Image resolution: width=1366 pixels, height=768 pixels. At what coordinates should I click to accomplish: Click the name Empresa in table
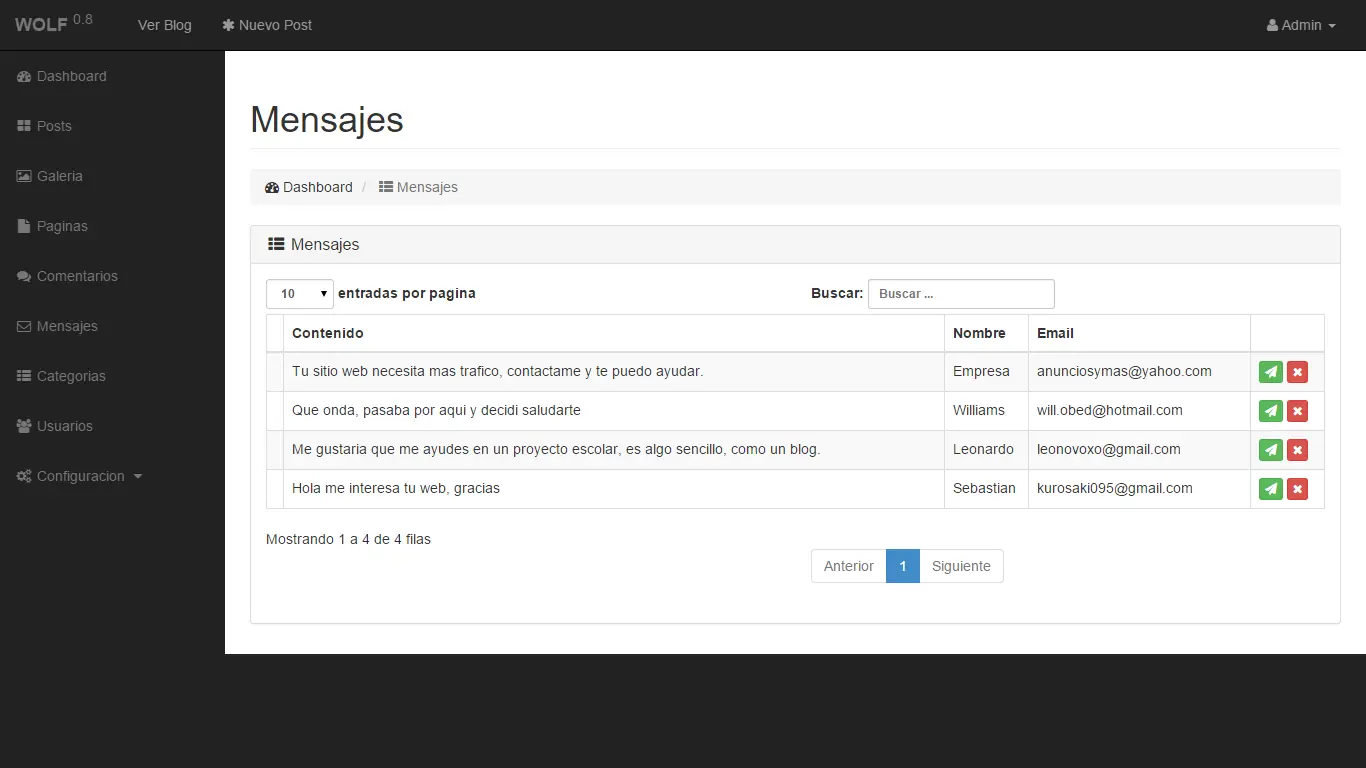981,371
